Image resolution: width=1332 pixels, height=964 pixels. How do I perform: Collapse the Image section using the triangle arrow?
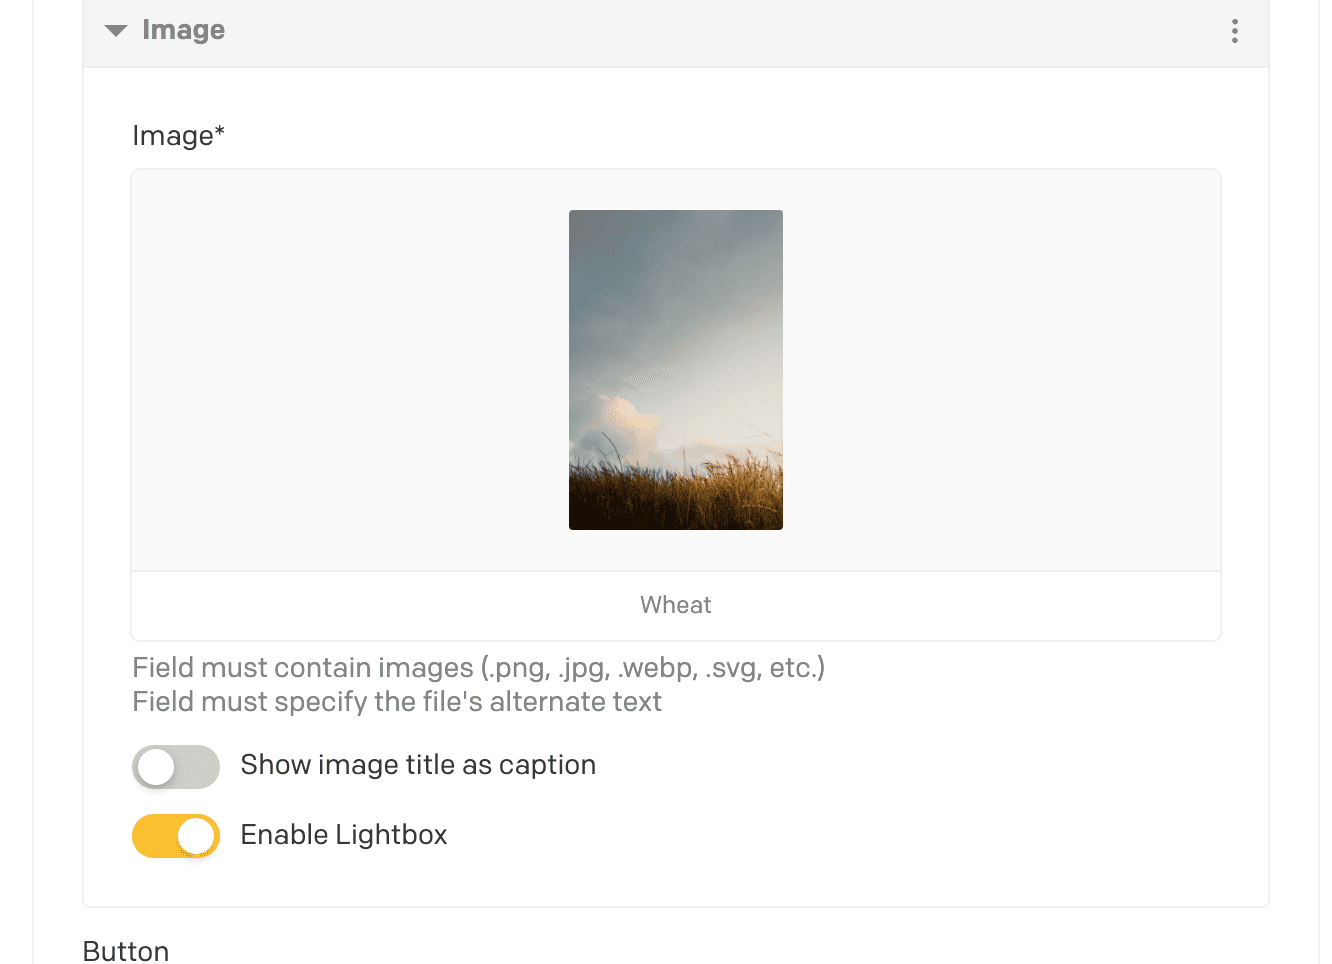[116, 31]
